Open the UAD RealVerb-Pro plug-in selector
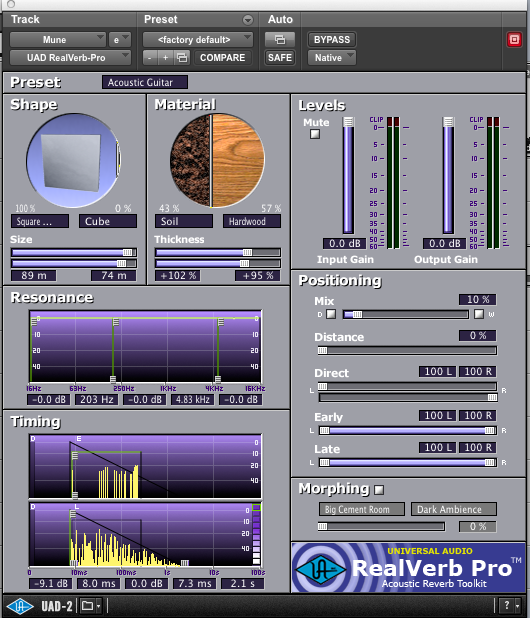Viewport: 530px width, 618px height. [70, 58]
